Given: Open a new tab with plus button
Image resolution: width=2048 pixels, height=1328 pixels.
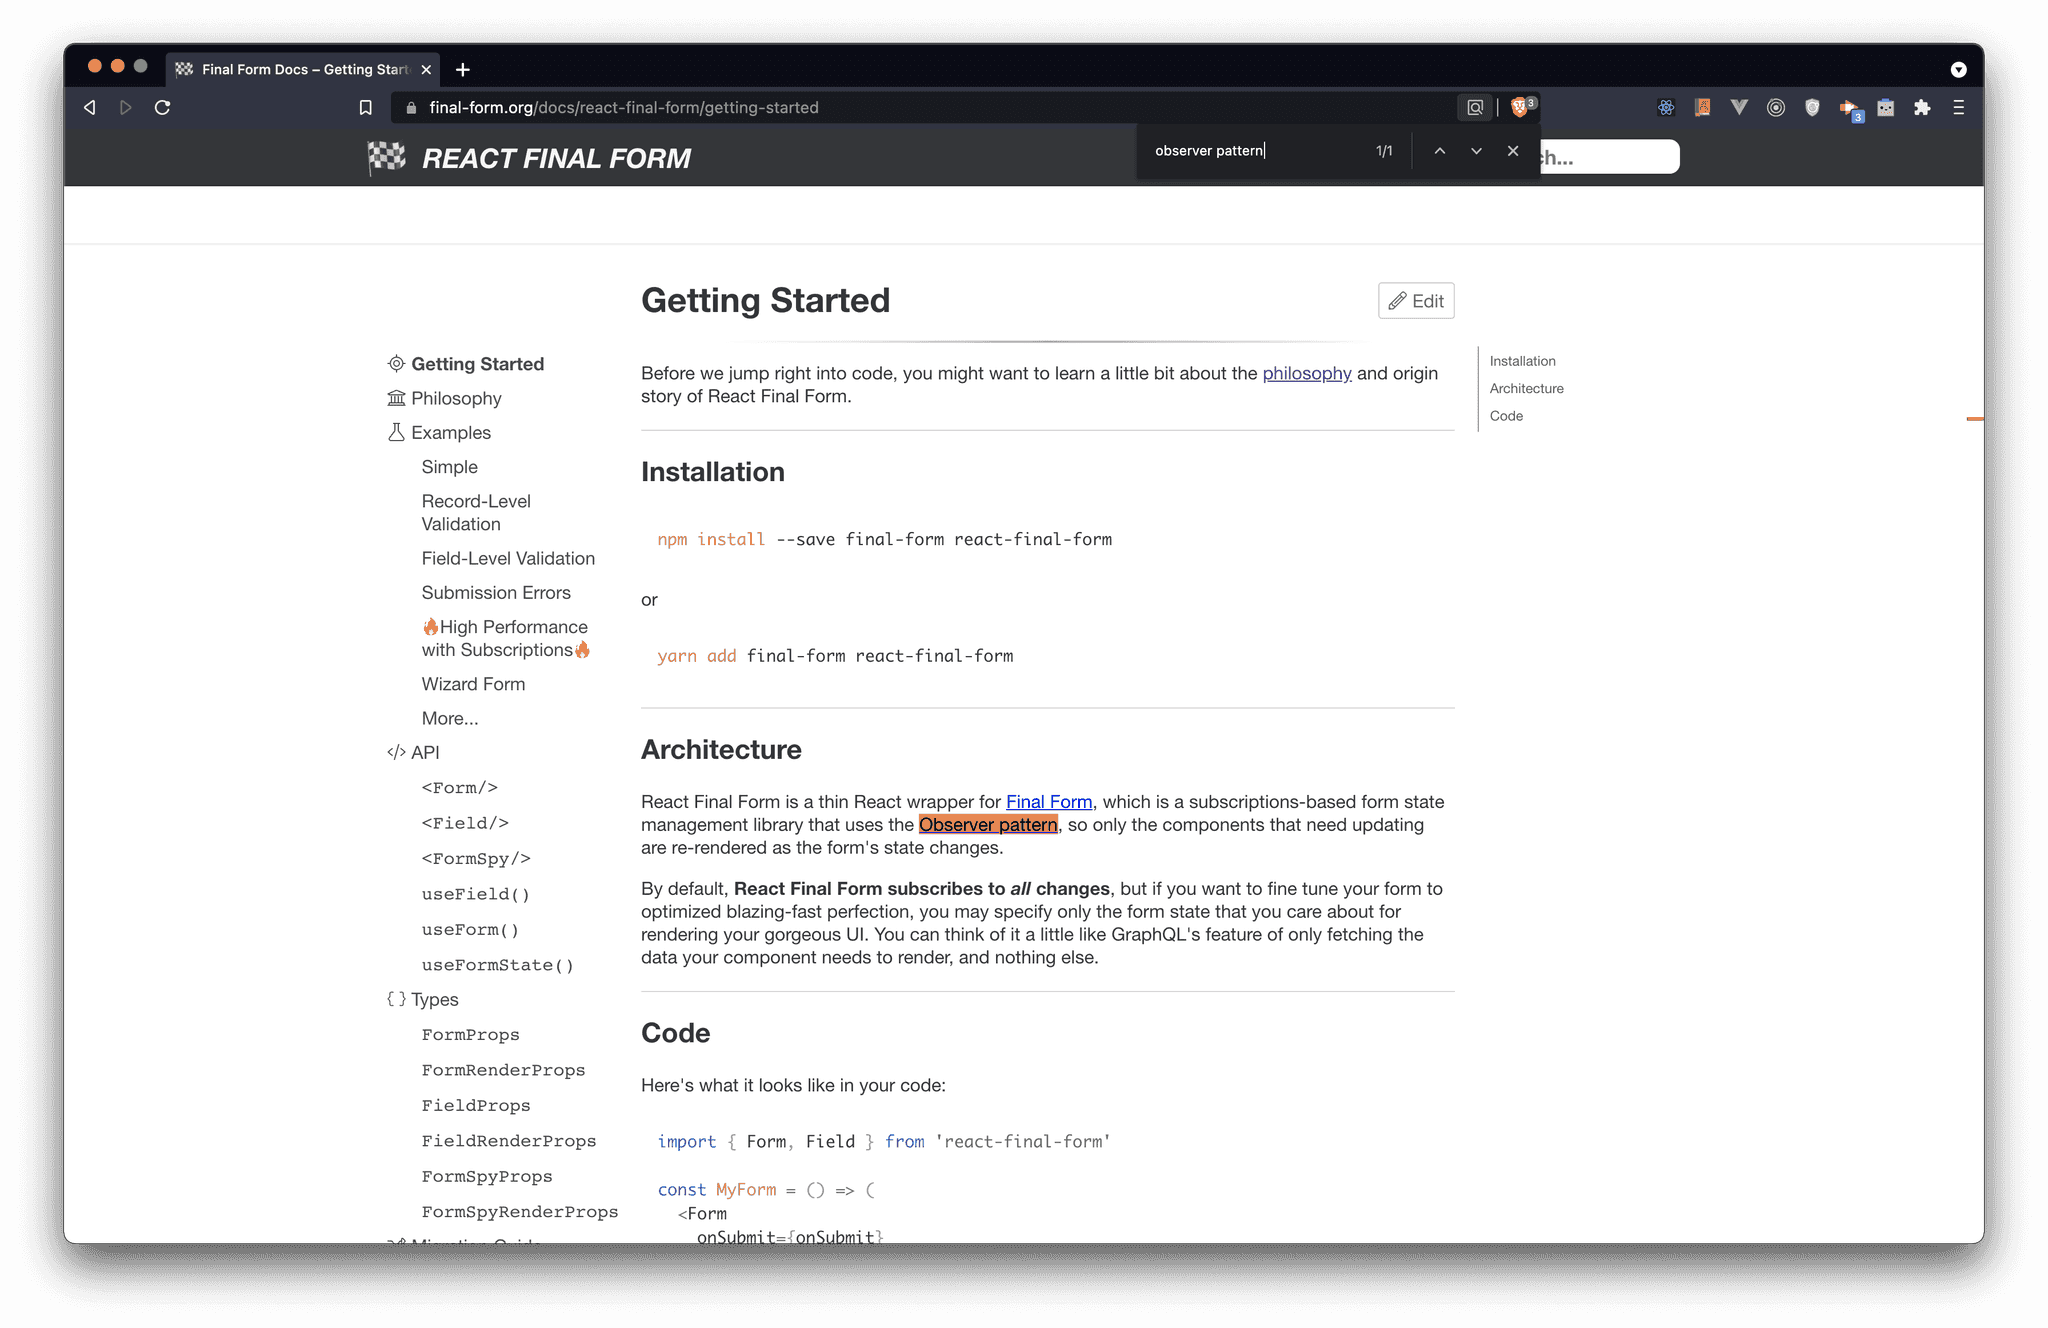Looking at the screenshot, I should coord(463,69).
